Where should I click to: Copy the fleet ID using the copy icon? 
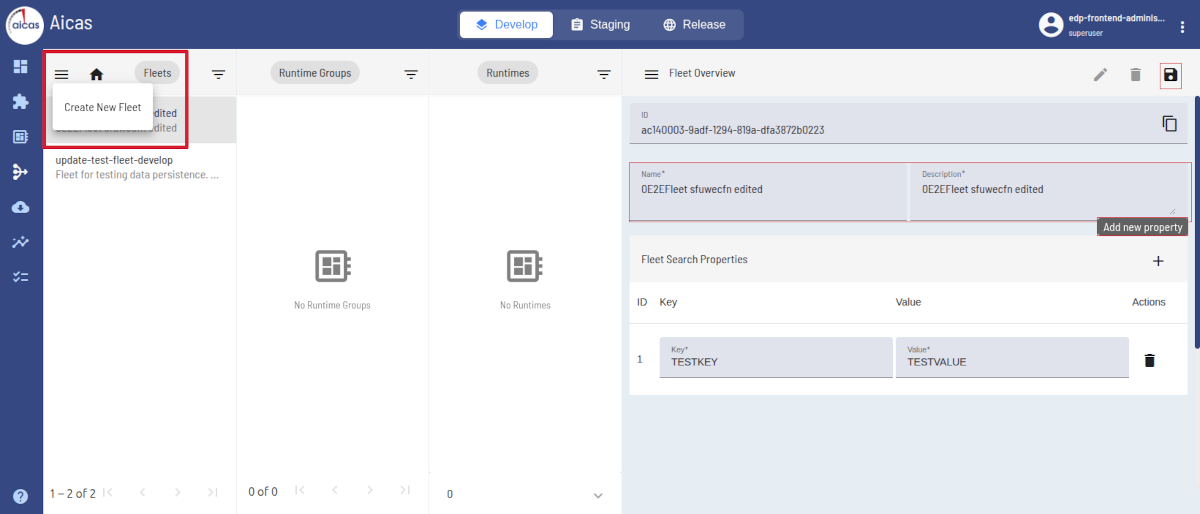coord(1169,123)
